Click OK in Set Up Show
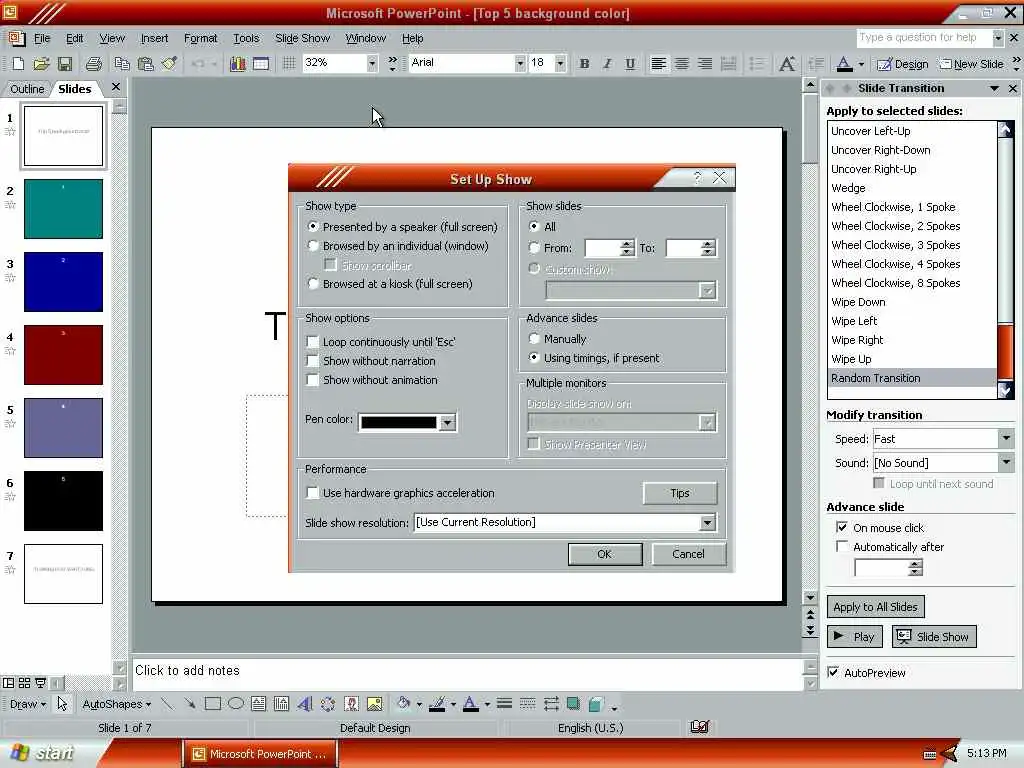The height and width of the screenshot is (768, 1024). point(605,554)
